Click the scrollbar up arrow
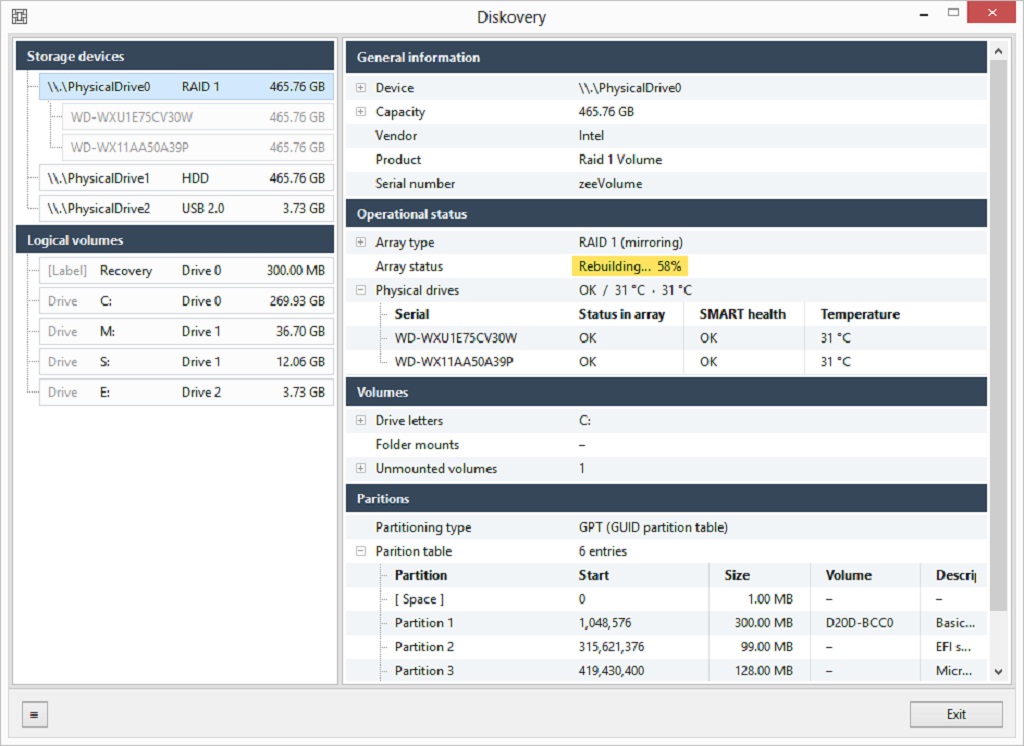The width and height of the screenshot is (1024, 746). [998, 51]
